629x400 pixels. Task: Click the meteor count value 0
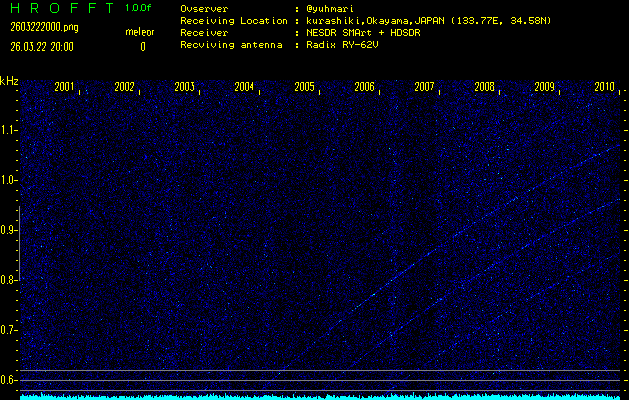[x=142, y=46]
